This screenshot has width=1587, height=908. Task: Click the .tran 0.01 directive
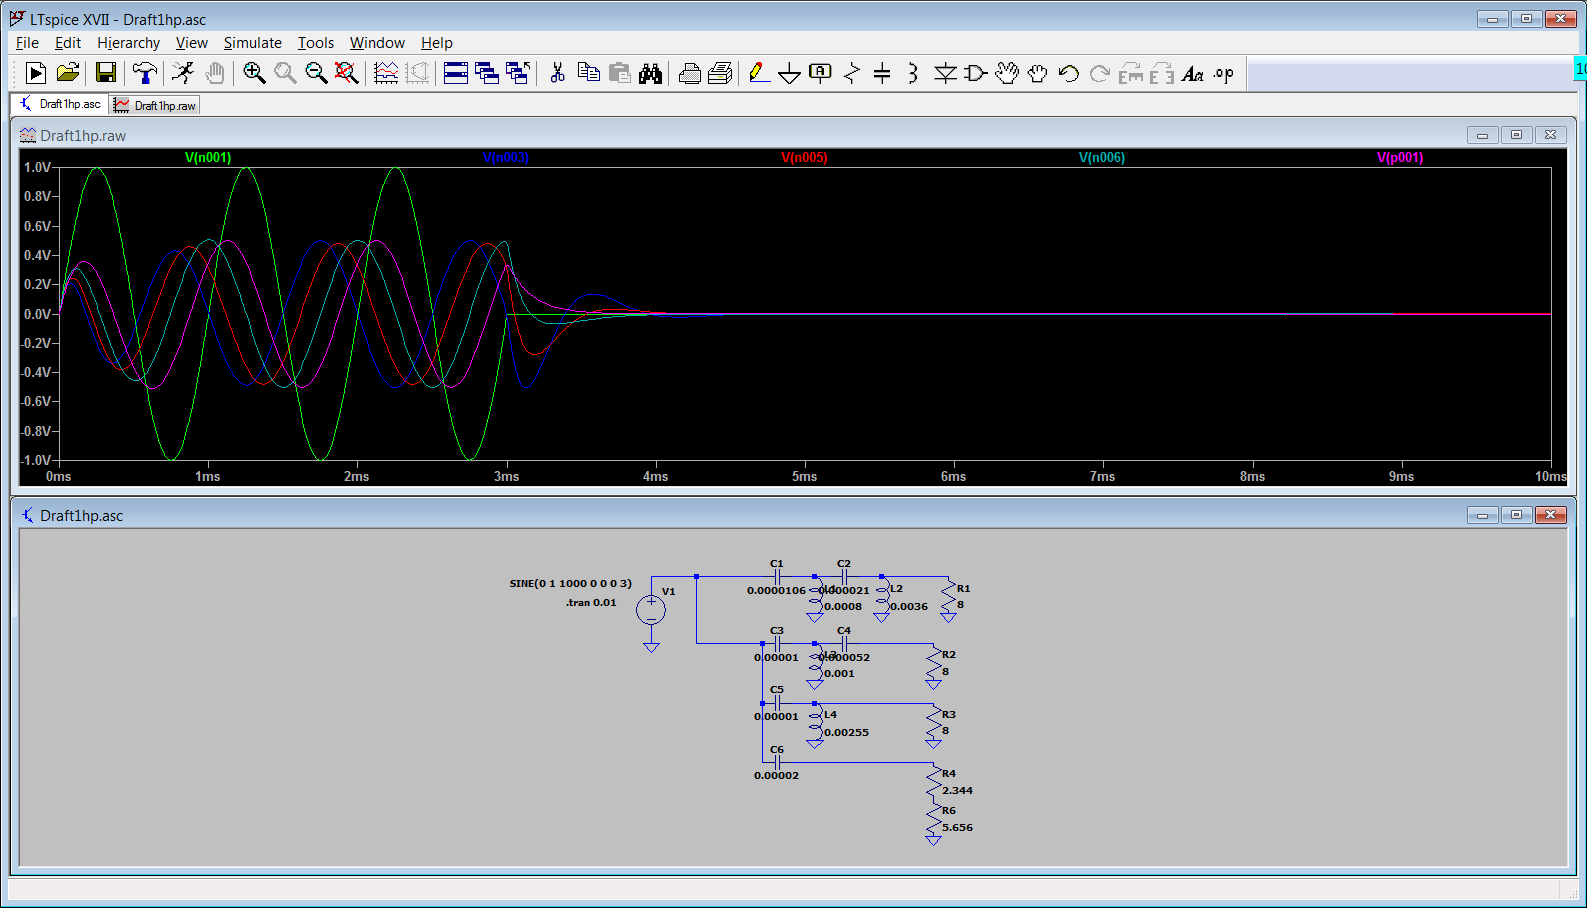tap(591, 602)
